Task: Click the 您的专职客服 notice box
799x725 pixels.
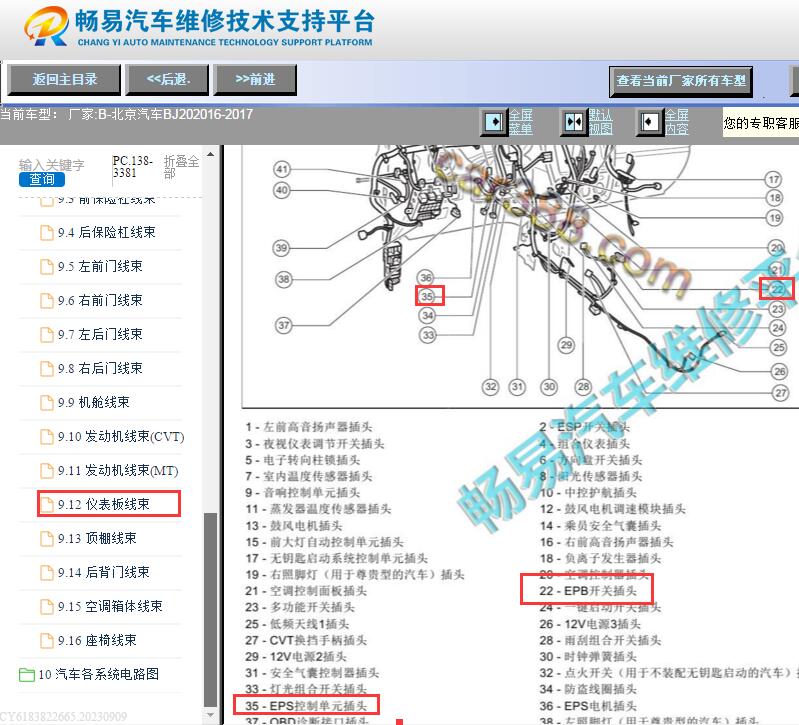Action: click(761, 123)
